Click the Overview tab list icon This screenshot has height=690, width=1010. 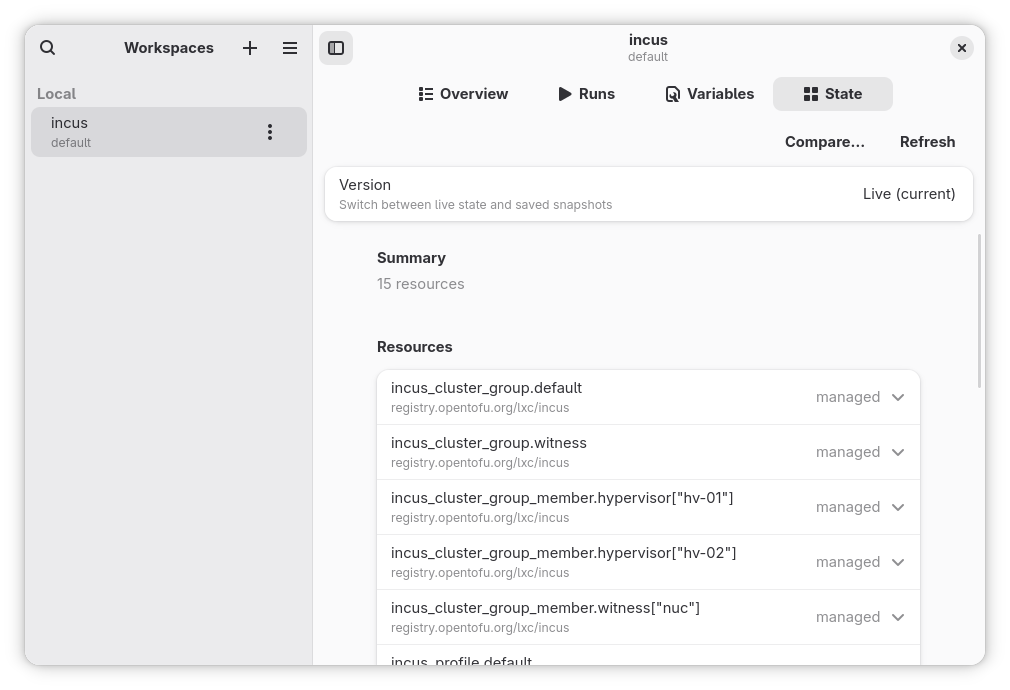click(x=426, y=94)
